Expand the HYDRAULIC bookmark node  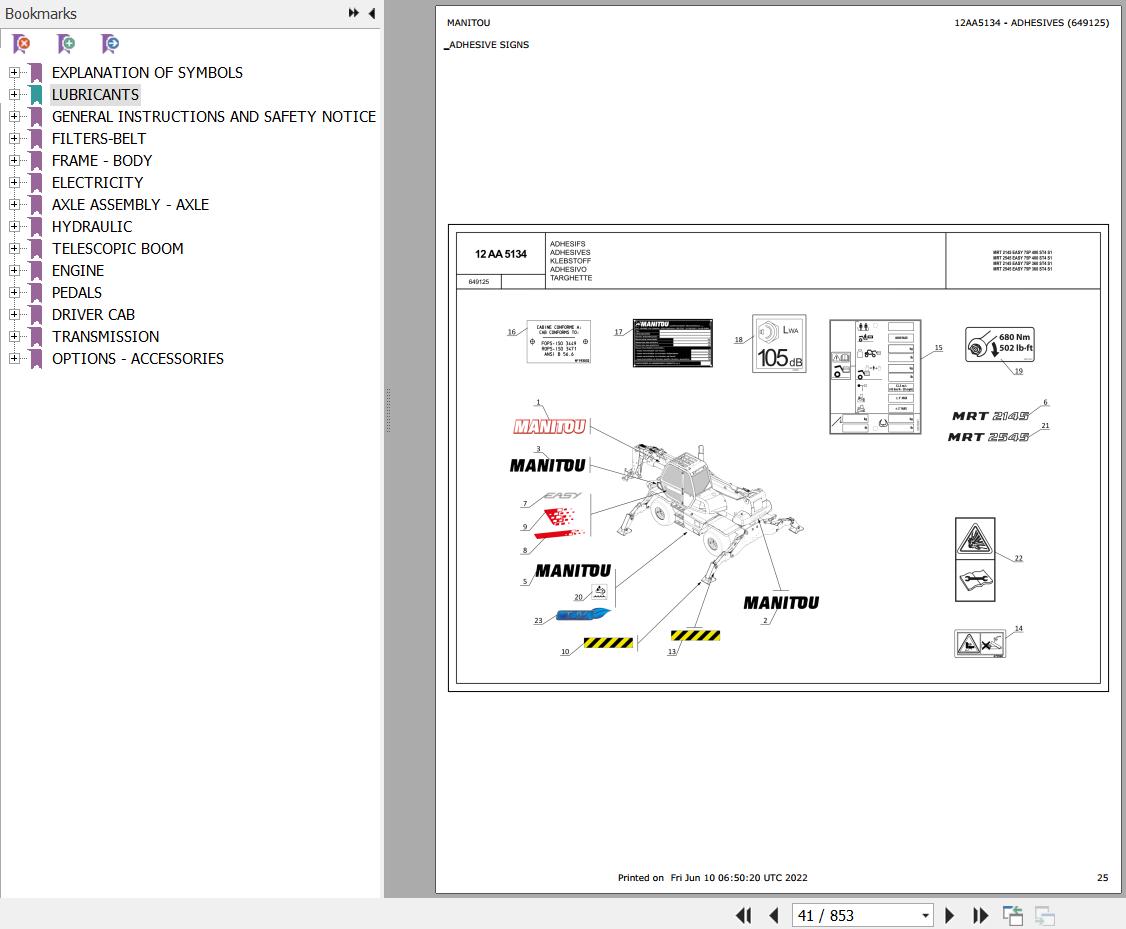point(14,227)
